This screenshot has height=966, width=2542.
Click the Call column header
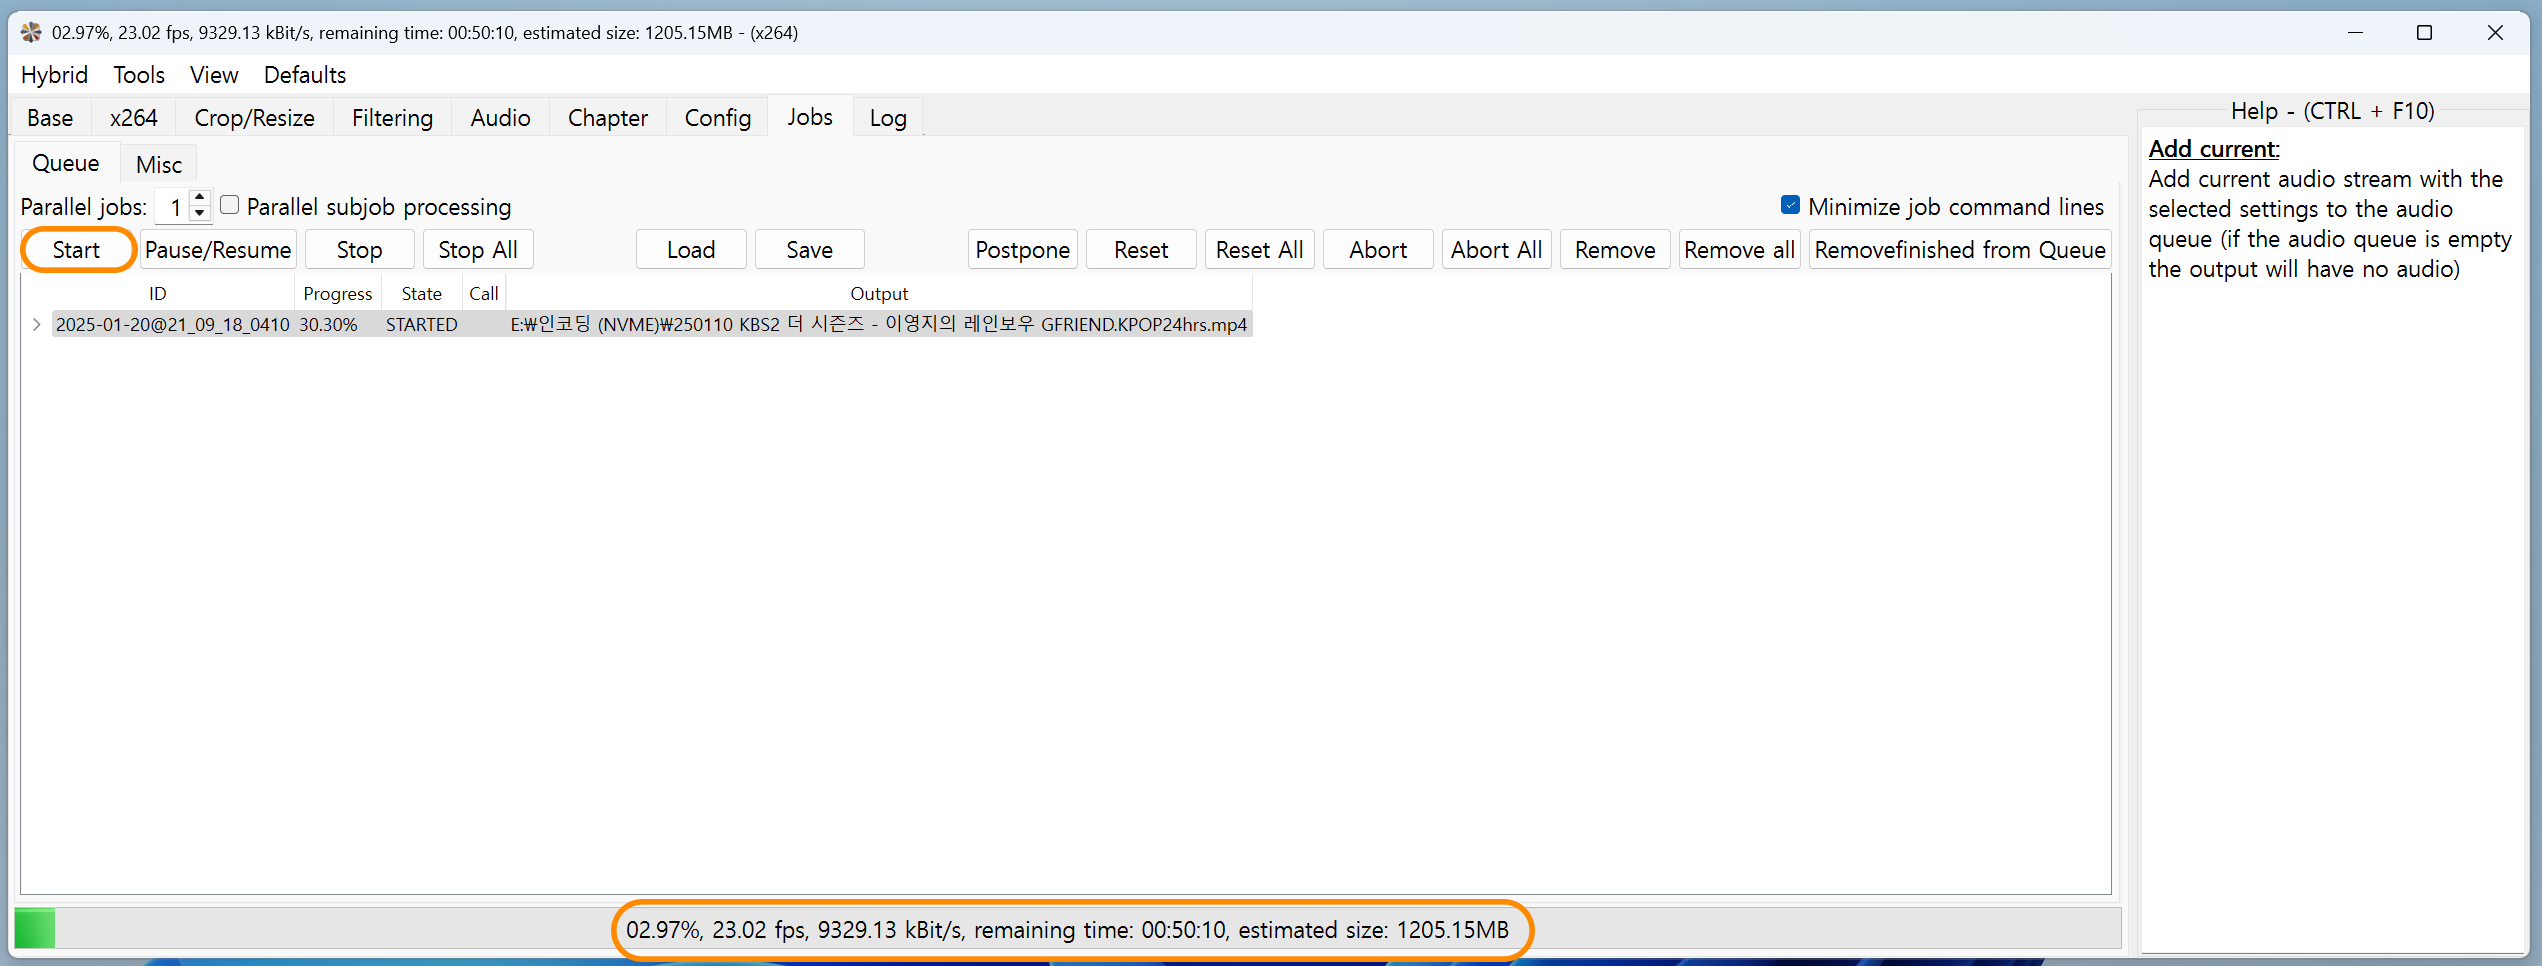[484, 294]
